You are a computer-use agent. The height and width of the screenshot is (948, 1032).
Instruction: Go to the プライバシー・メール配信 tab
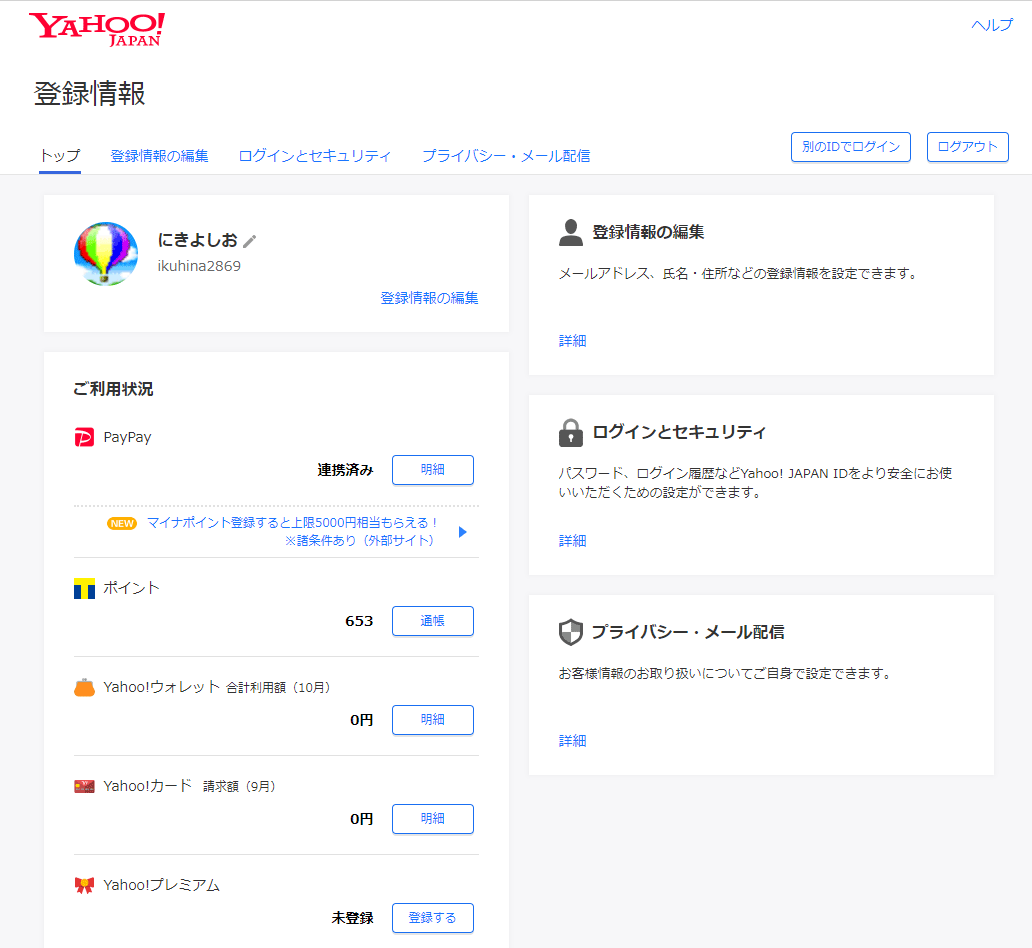pyautogui.click(x=505, y=156)
